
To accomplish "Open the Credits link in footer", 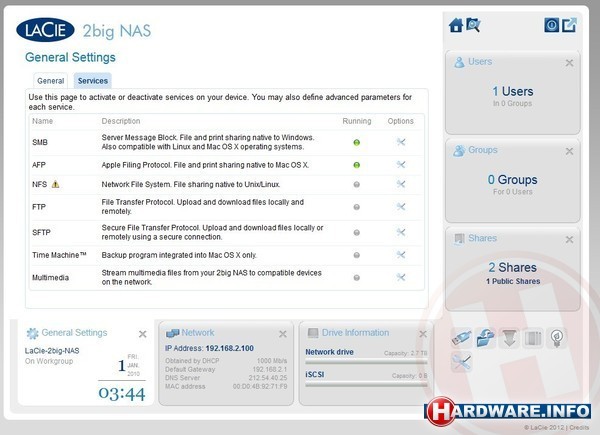I will click(x=579, y=427).
